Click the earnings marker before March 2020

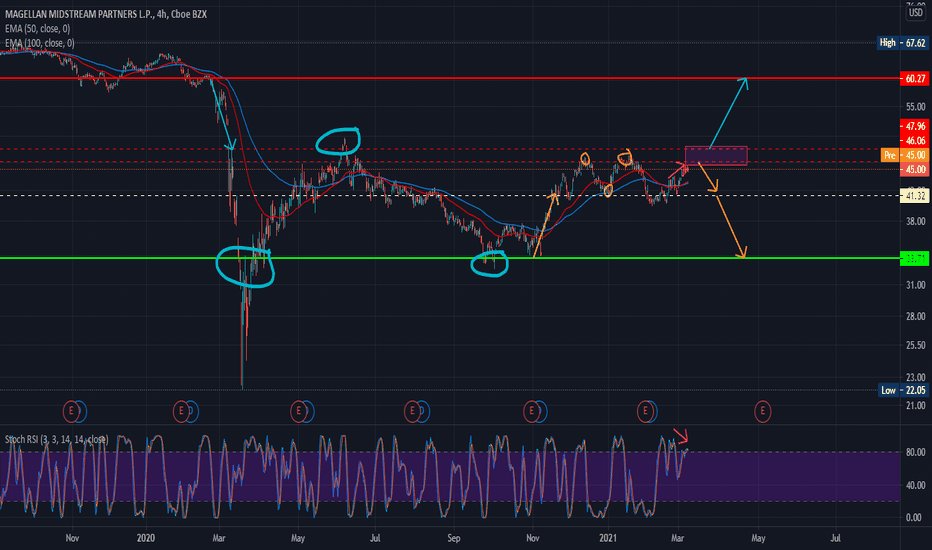point(181,411)
